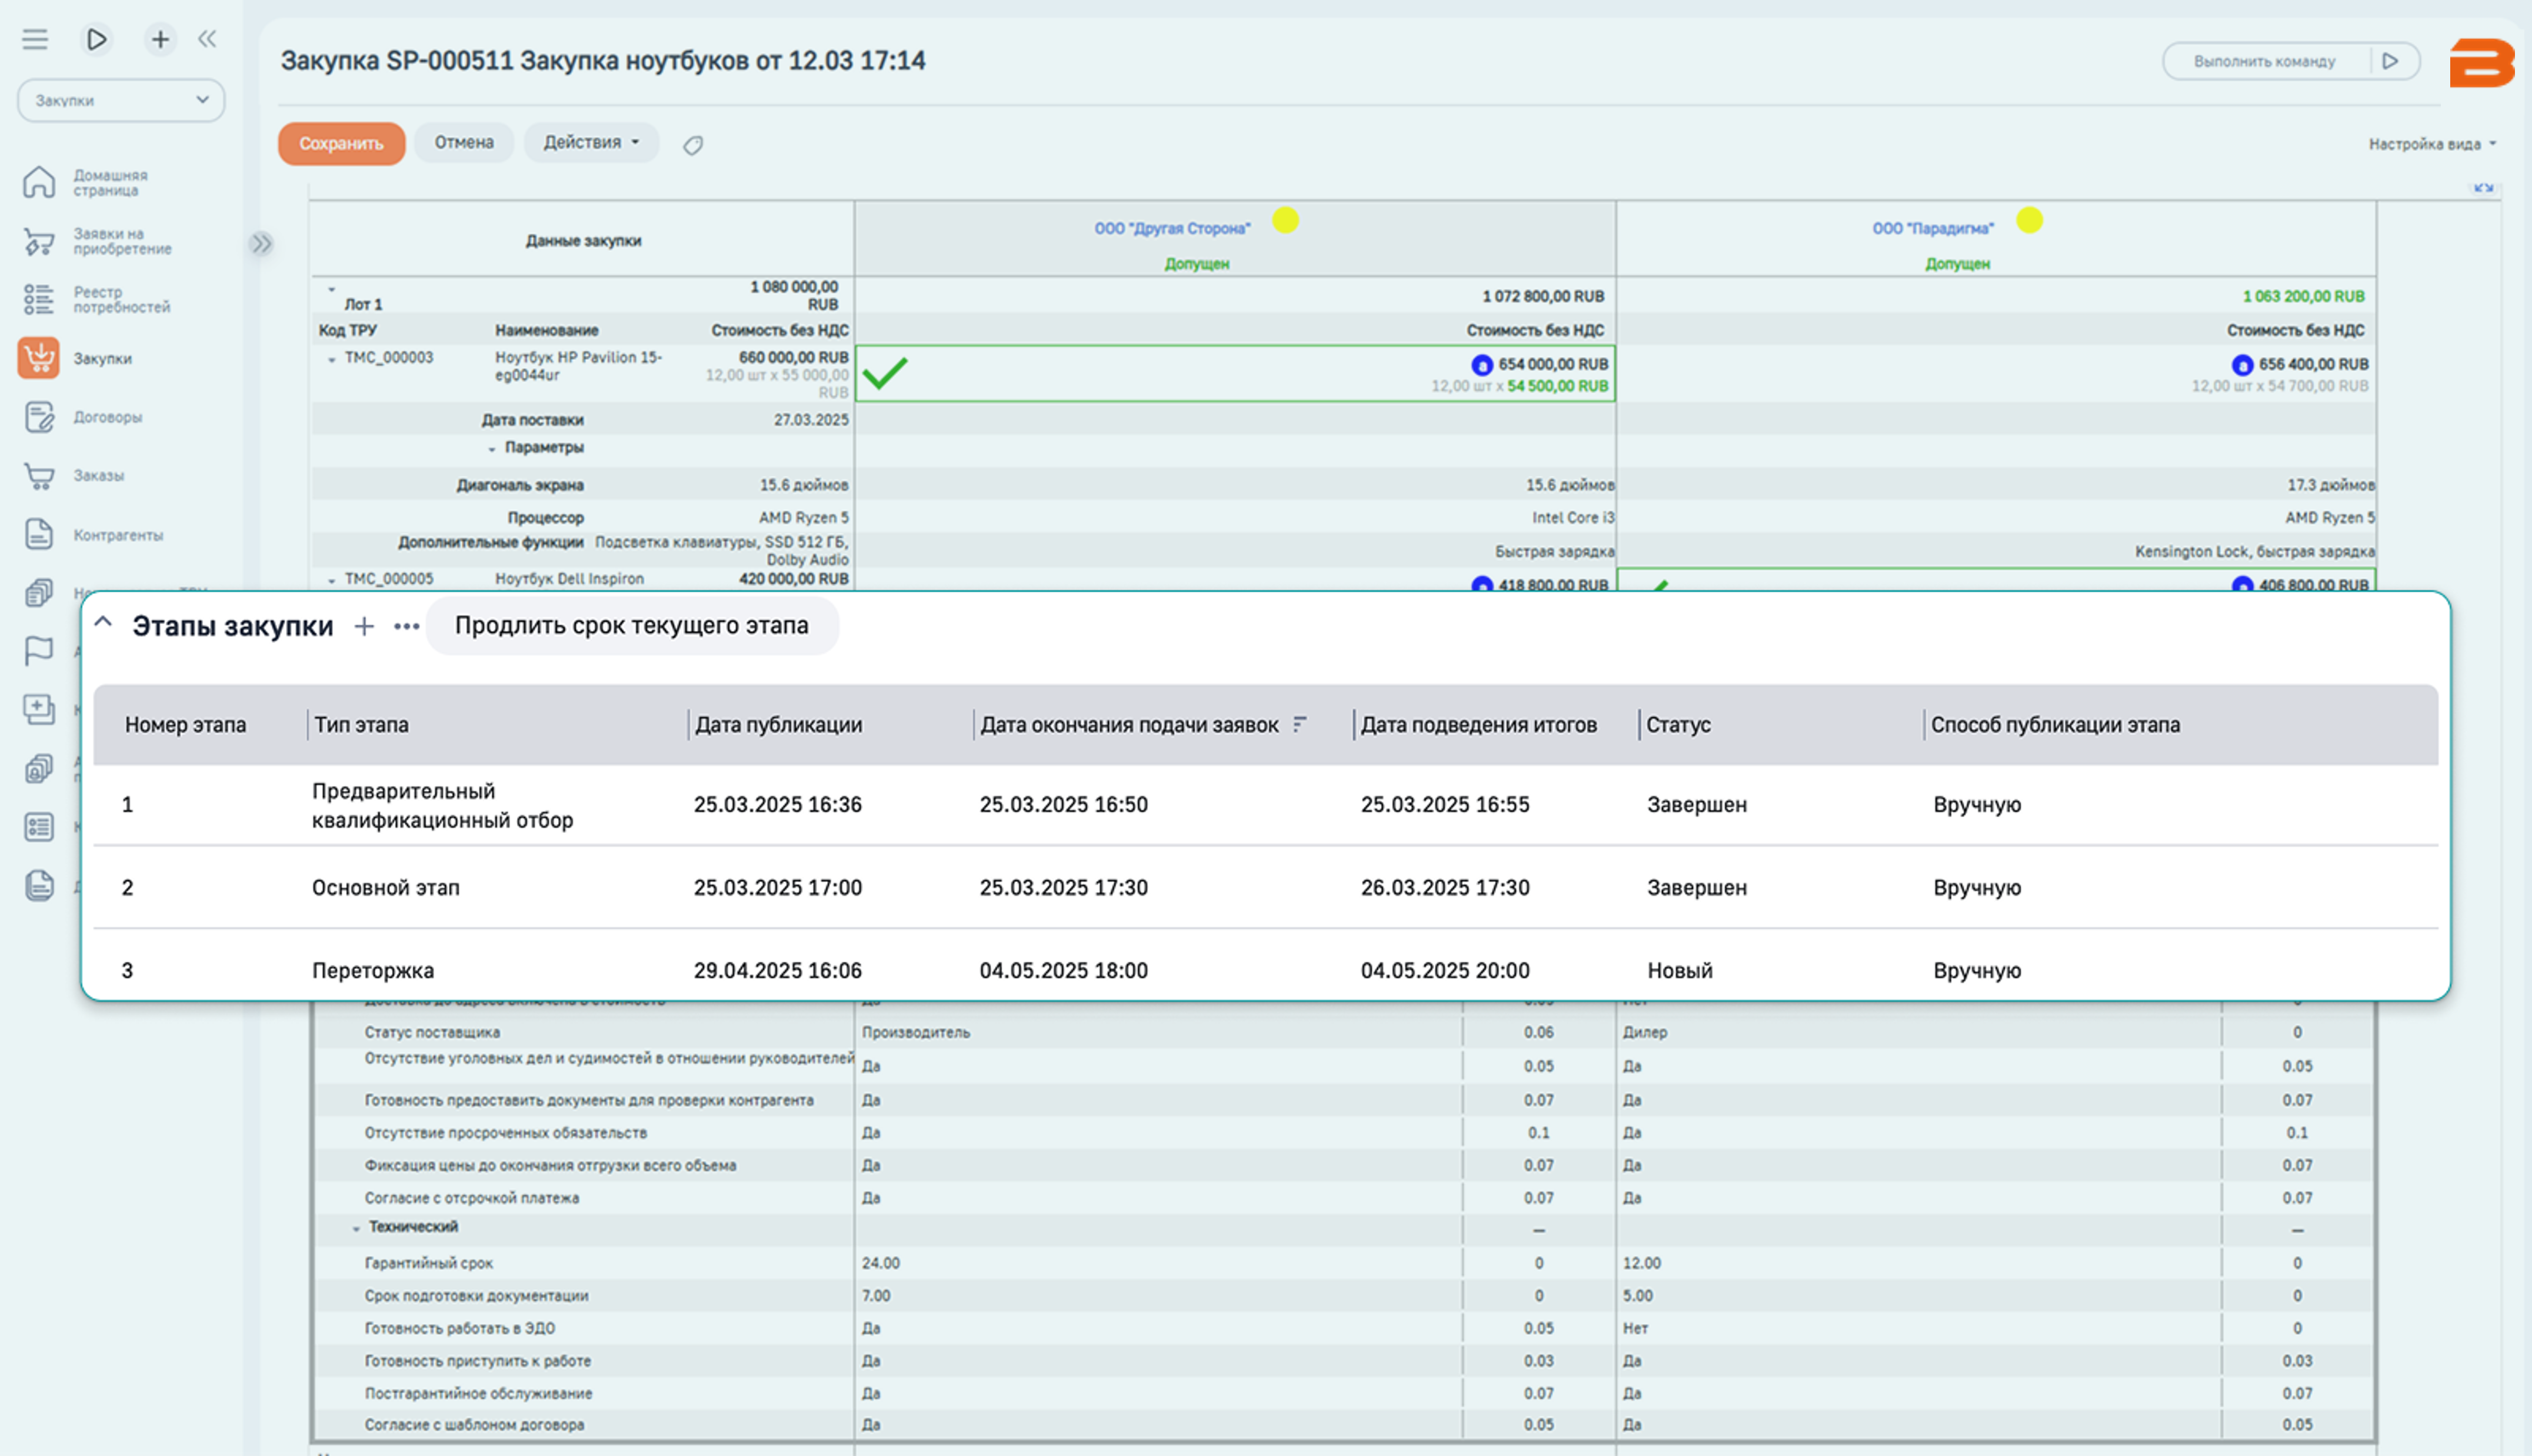Open the hamburger menu icon

coord(35,39)
